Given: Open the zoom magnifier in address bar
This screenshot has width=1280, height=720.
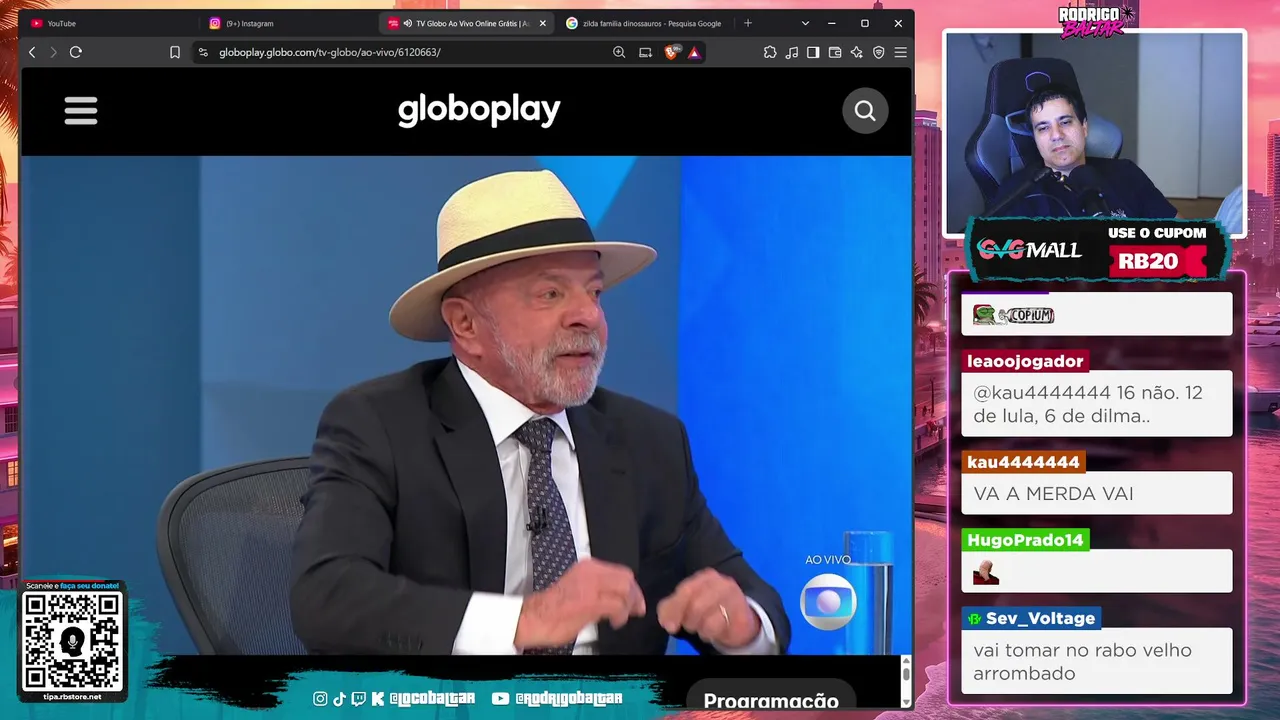Looking at the screenshot, I should (619, 52).
